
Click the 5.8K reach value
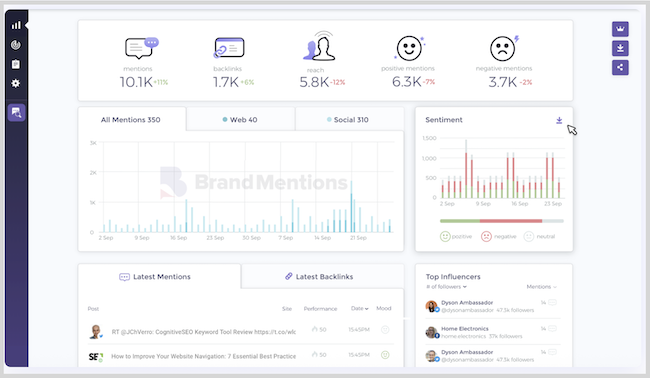click(314, 82)
